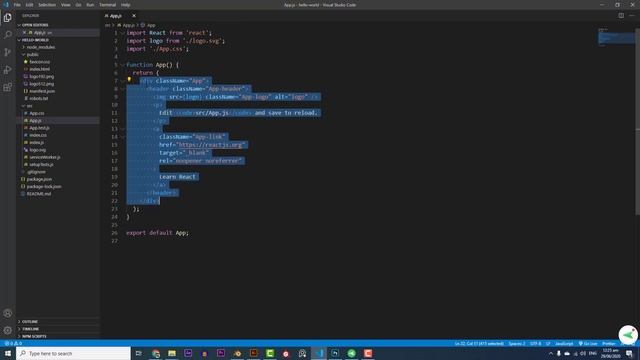This screenshot has width=640, height=360.
Task: Open the Accounts menu icon
Action: pyautogui.click(x=7, y=313)
